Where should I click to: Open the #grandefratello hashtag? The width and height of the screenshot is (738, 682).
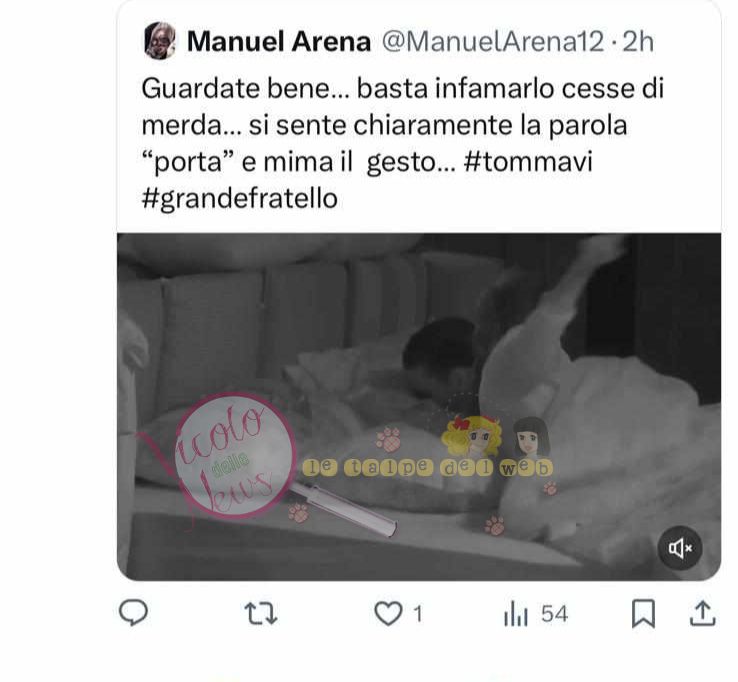[239, 198]
